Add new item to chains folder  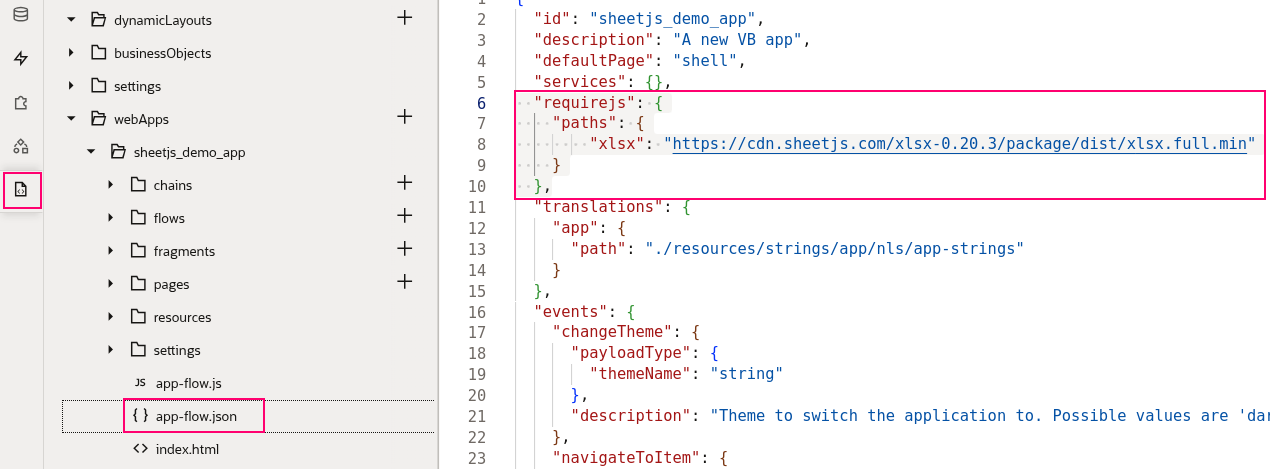click(x=404, y=183)
